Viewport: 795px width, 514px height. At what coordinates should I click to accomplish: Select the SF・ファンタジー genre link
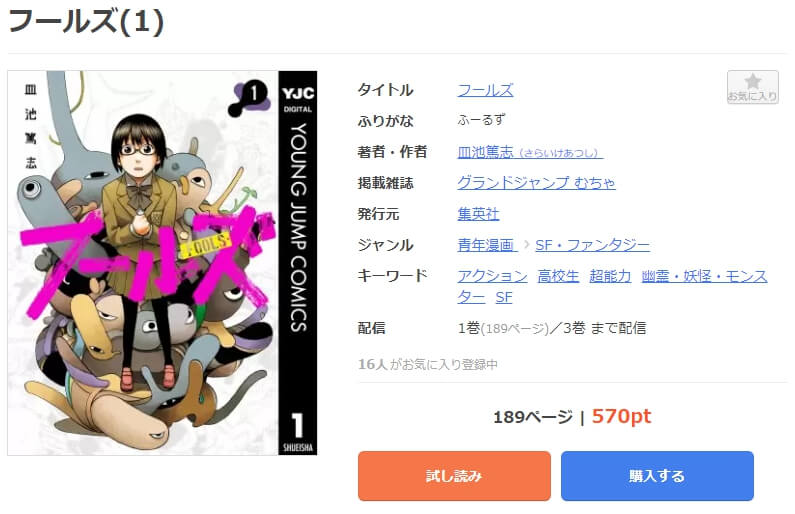click(592, 245)
